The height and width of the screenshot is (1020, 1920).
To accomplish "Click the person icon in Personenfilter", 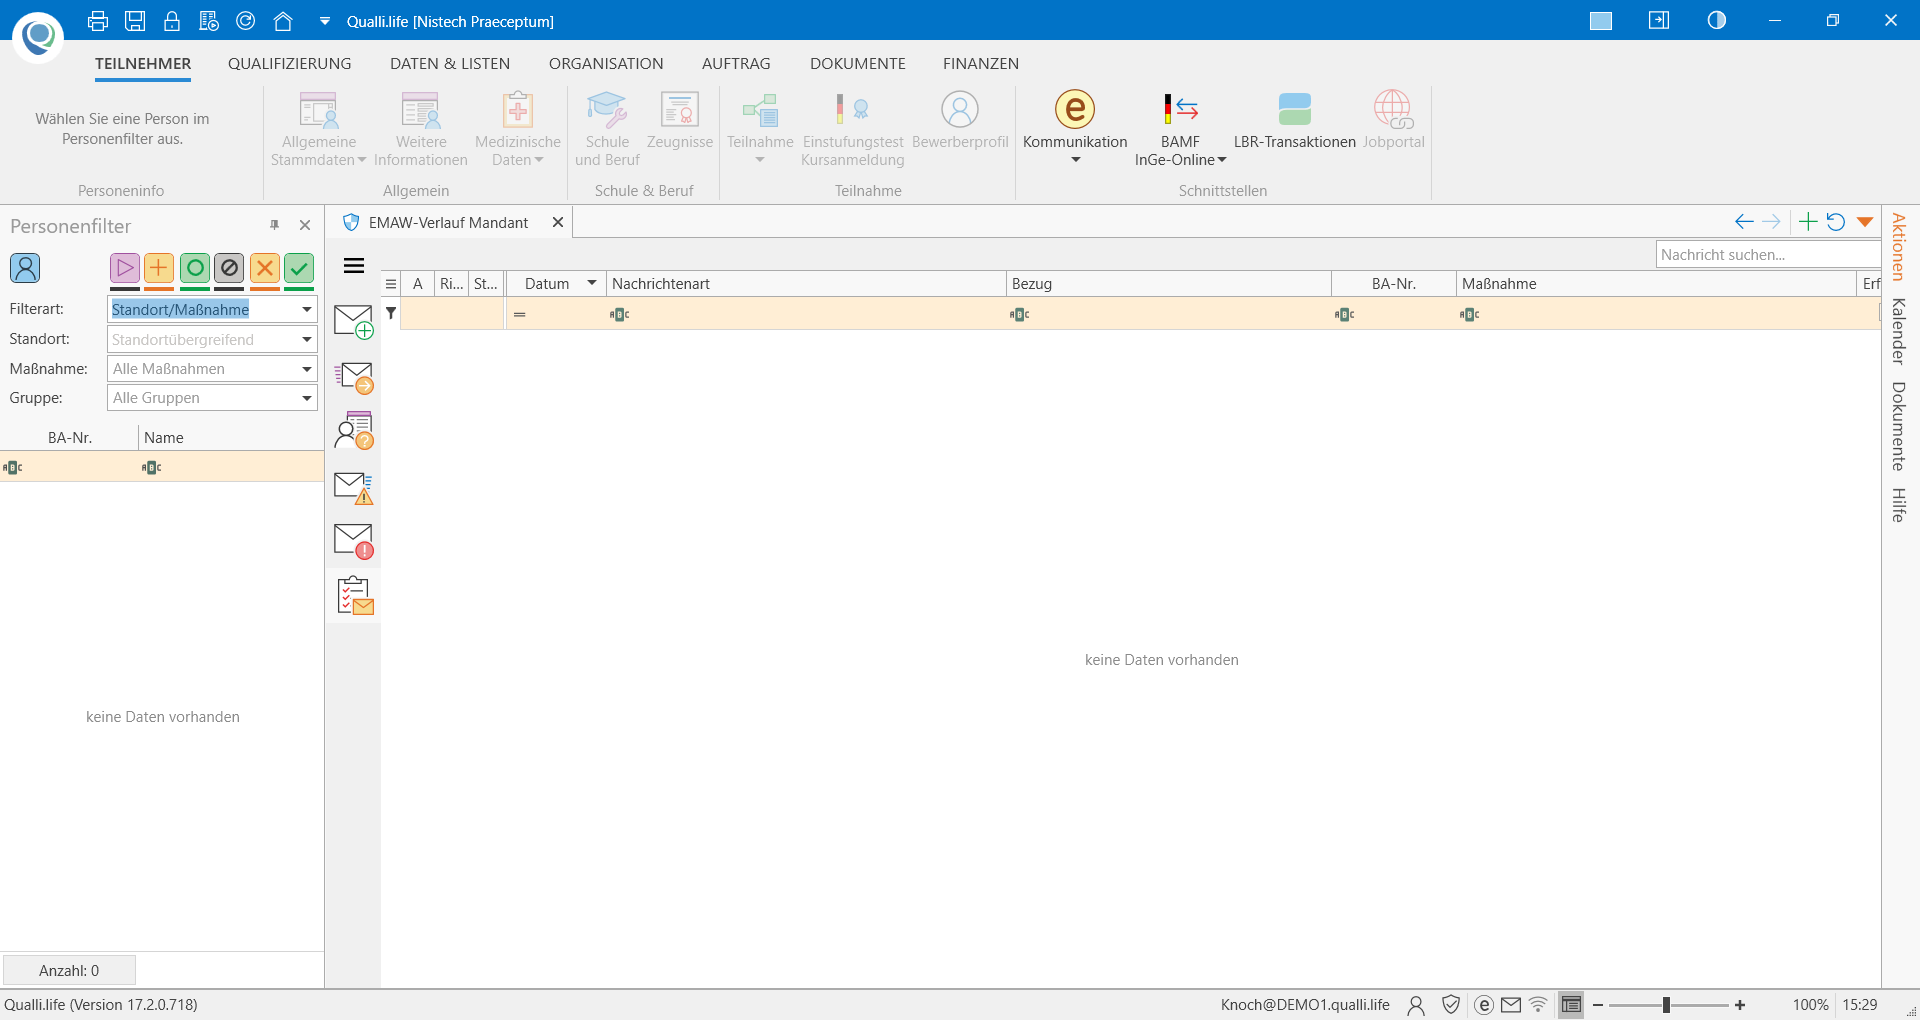I will [25, 268].
